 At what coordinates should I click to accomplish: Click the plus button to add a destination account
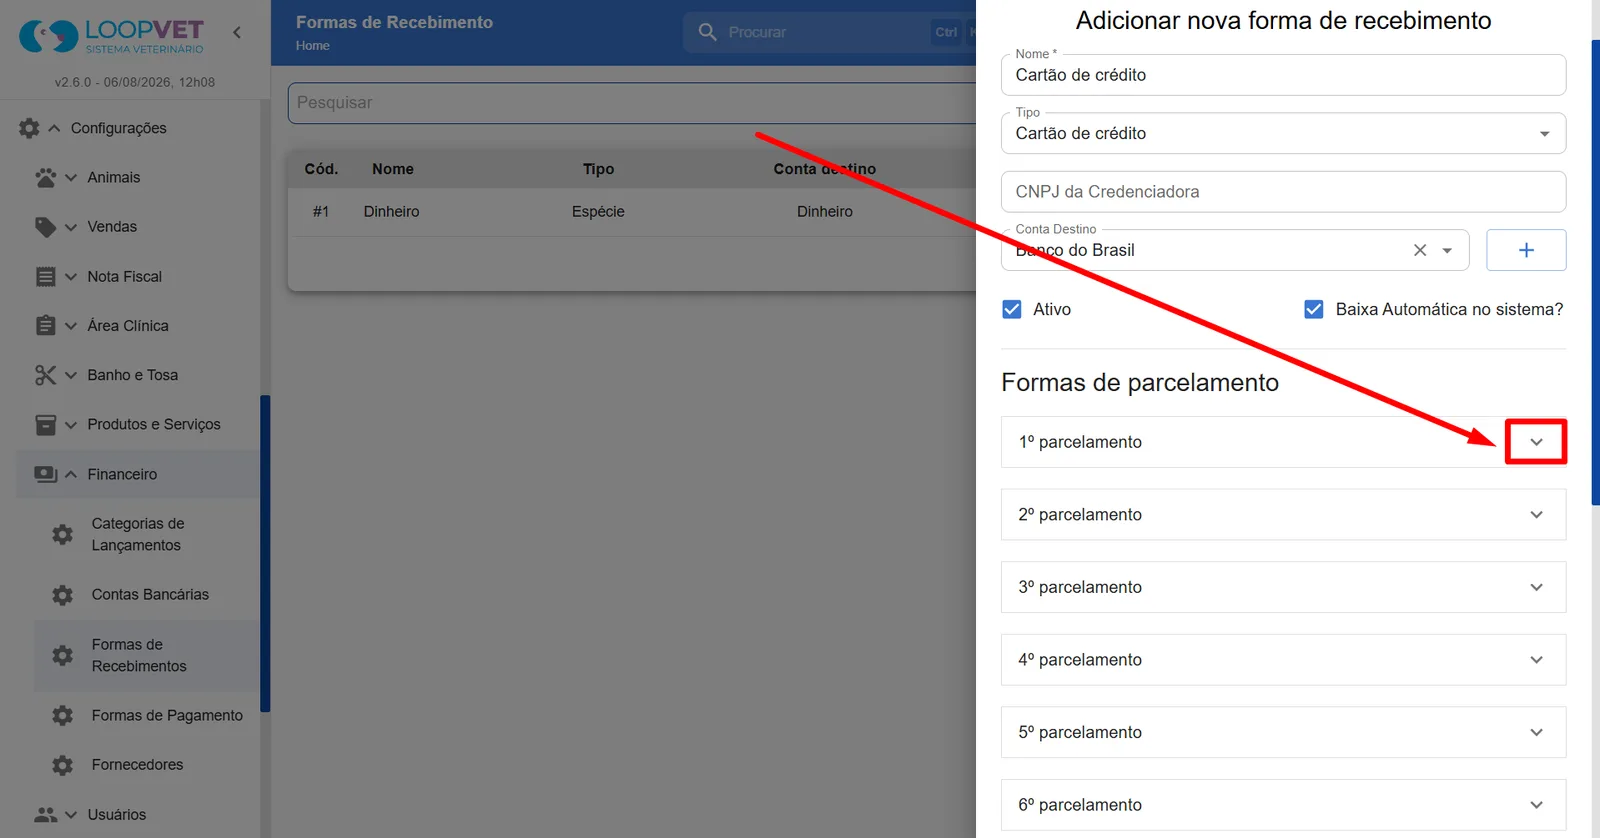[x=1526, y=250]
